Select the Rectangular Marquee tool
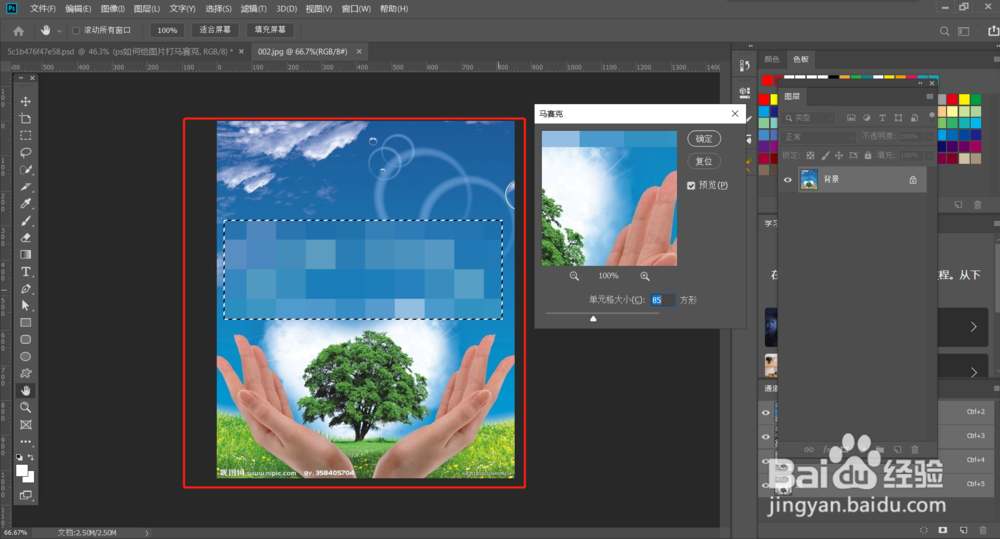The width and height of the screenshot is (1000, 539). [x=26, y=135]
